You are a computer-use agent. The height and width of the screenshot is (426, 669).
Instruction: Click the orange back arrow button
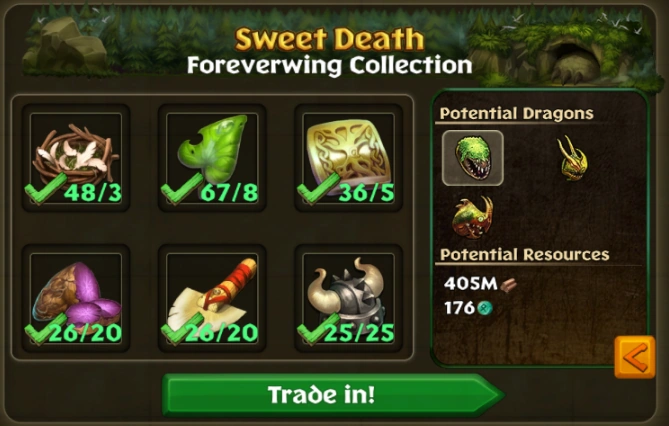[x=635, y=357]
